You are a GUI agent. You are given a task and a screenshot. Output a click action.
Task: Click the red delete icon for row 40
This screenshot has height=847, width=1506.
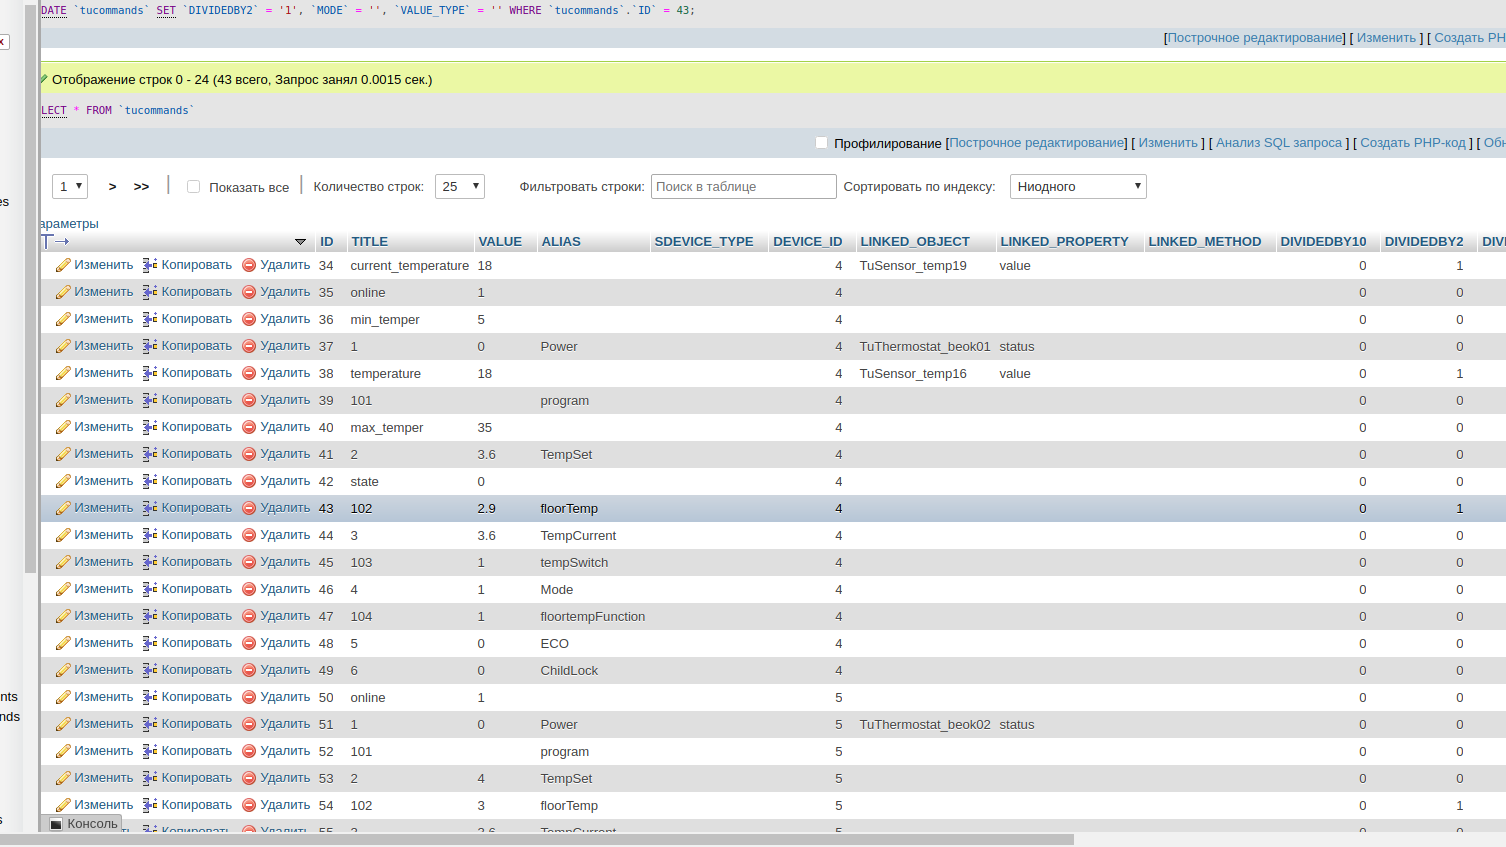[249, 427]
